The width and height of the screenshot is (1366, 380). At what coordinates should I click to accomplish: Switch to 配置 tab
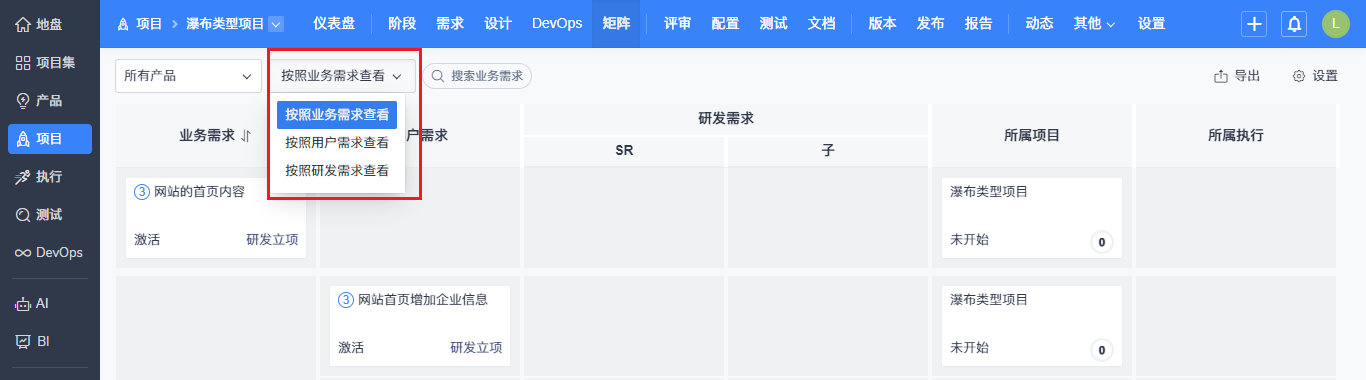coord(725,24)
